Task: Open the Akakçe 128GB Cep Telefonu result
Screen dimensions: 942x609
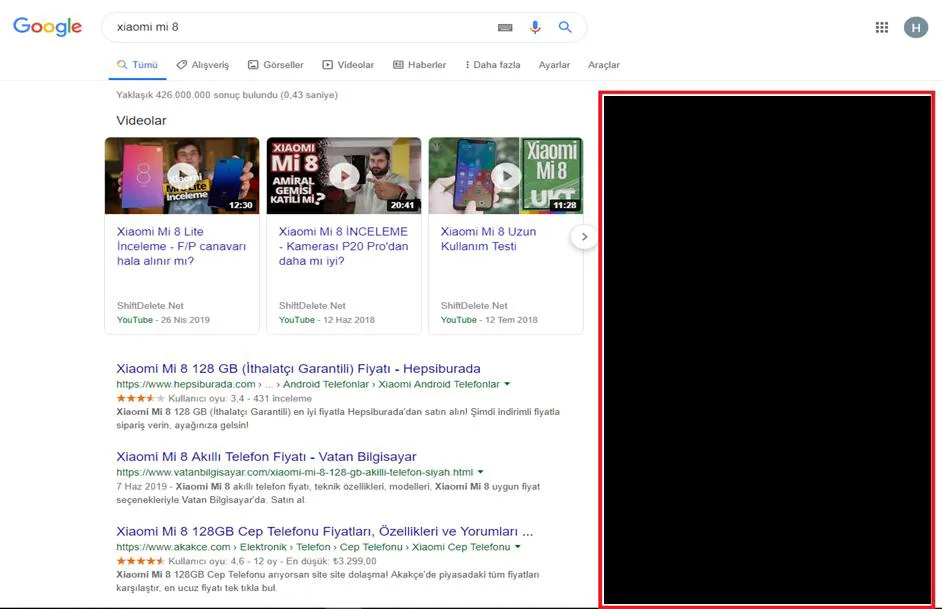Action: [324, 531]
